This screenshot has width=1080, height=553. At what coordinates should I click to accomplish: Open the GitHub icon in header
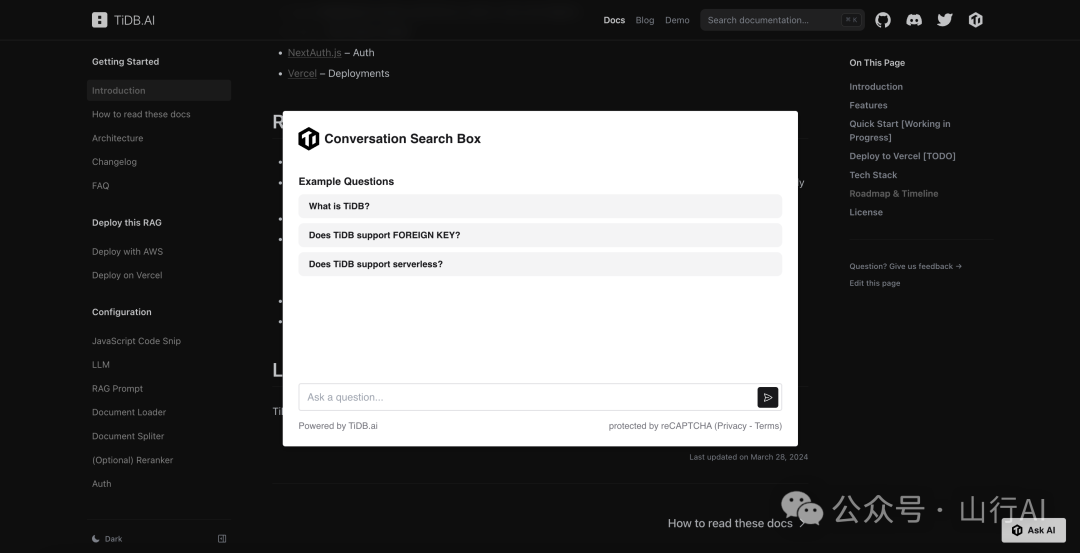point(882,20)
